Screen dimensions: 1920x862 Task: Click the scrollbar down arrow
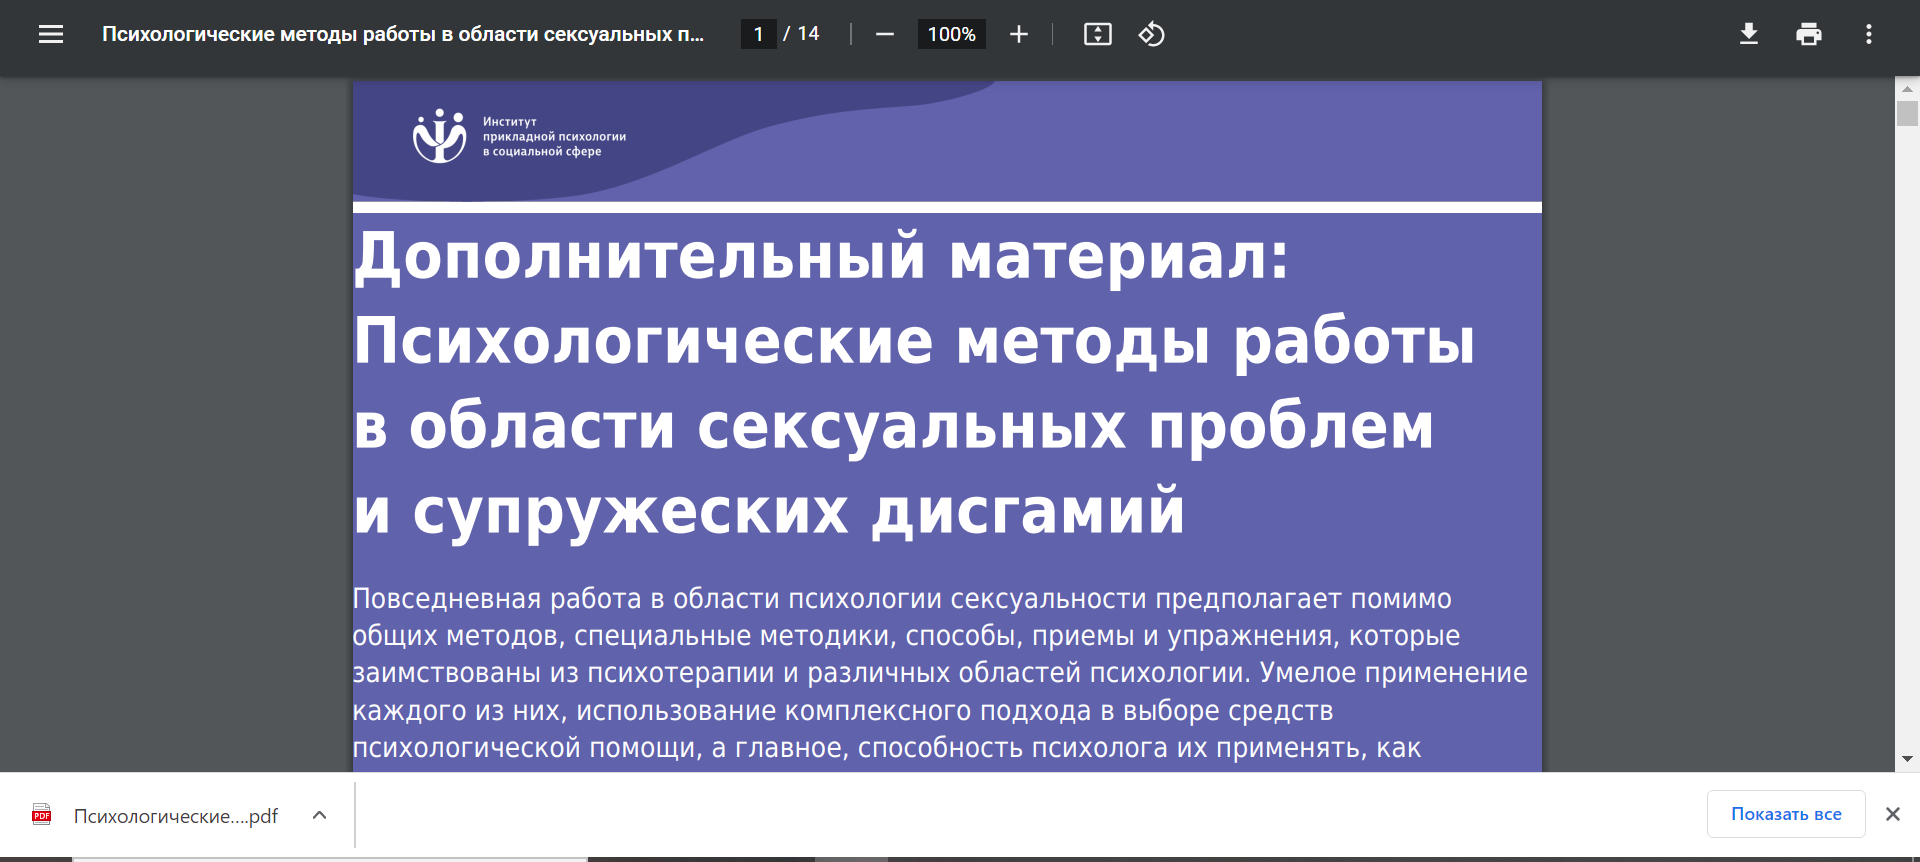point(1907,759)
